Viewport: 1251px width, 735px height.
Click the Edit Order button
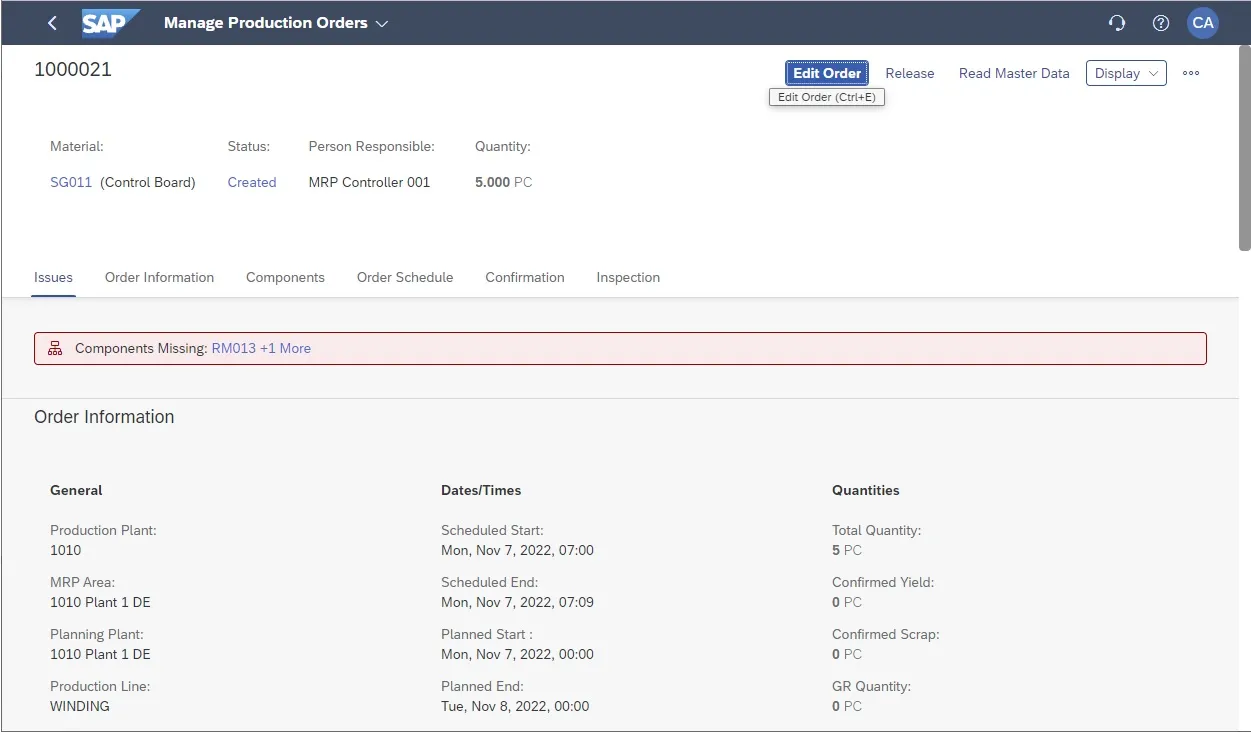pos(826,73)
